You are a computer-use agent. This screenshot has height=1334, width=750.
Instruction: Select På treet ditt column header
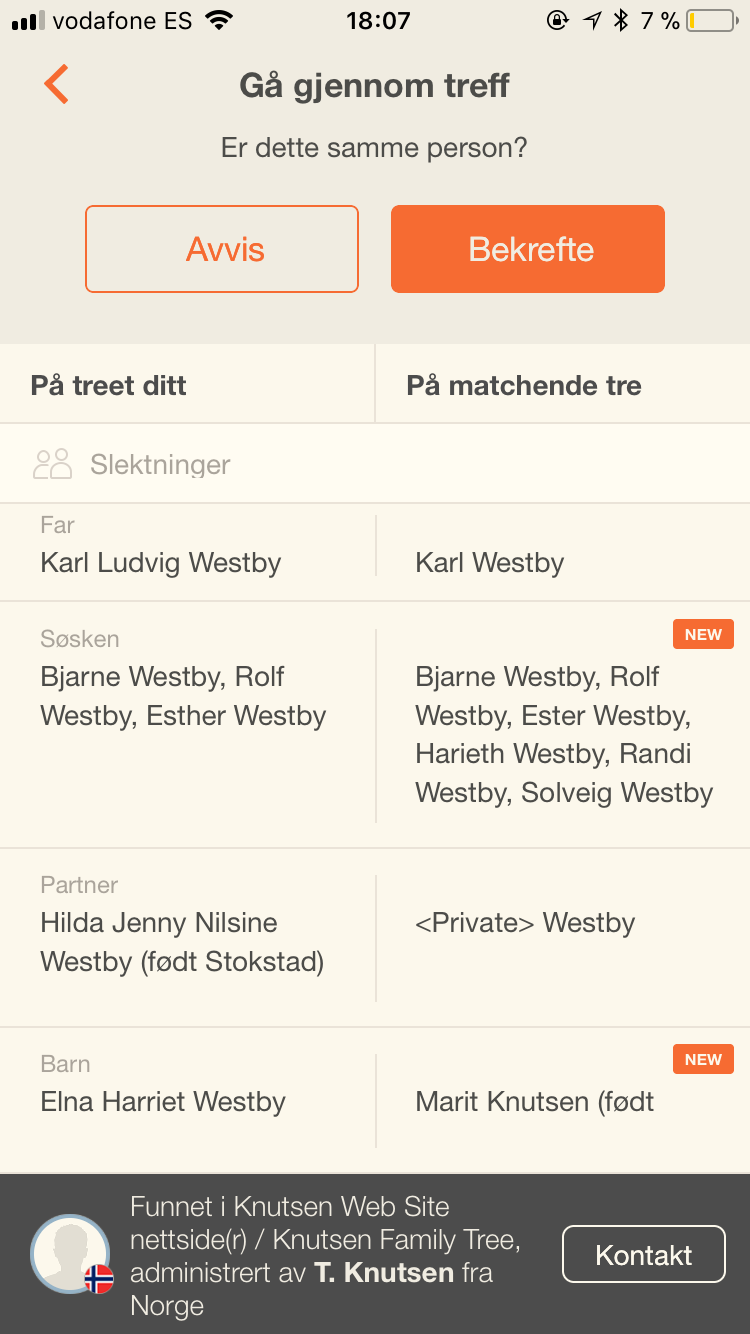[x=109, y=385]
